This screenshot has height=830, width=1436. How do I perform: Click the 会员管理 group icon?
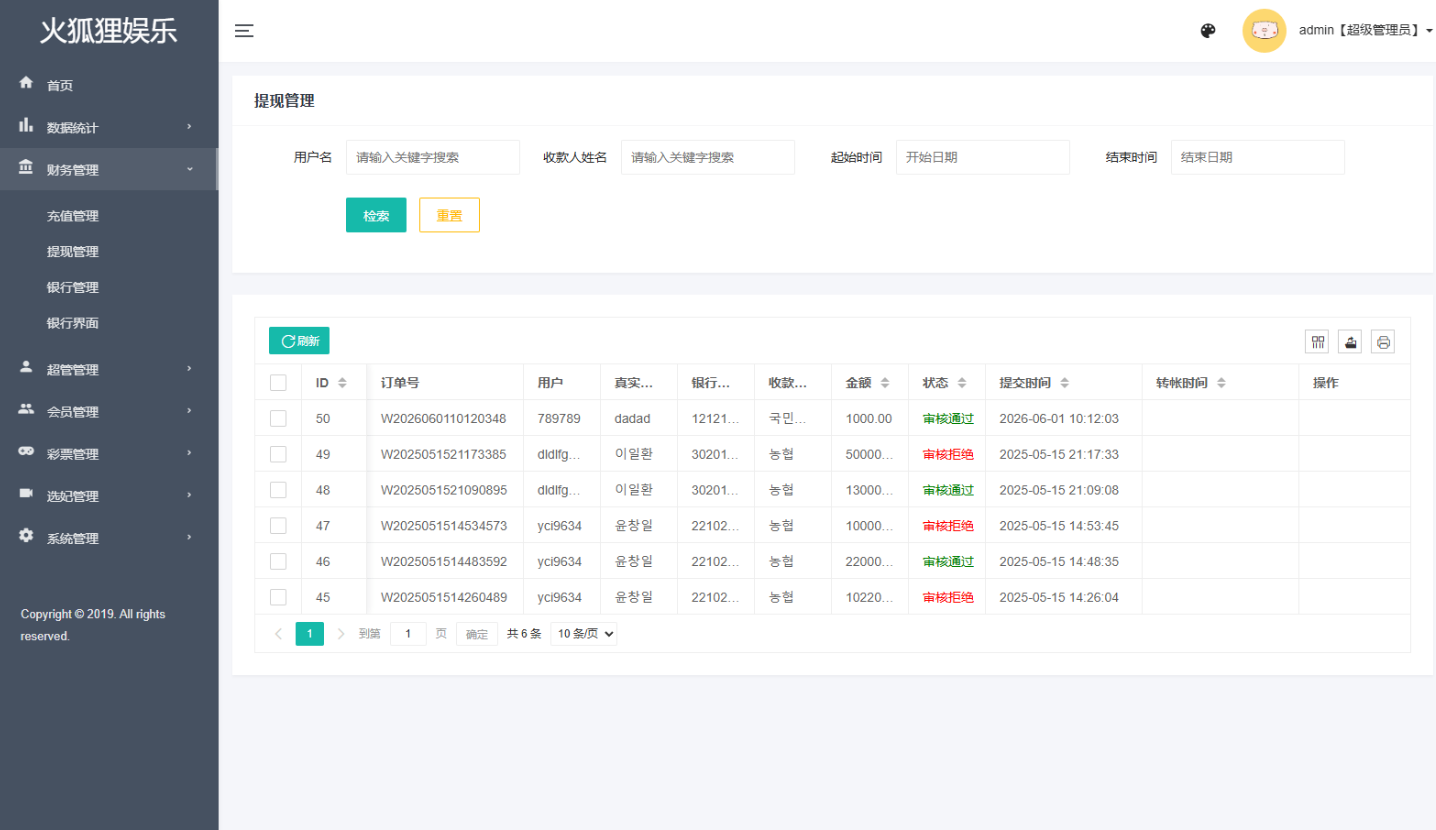[26, 409]
